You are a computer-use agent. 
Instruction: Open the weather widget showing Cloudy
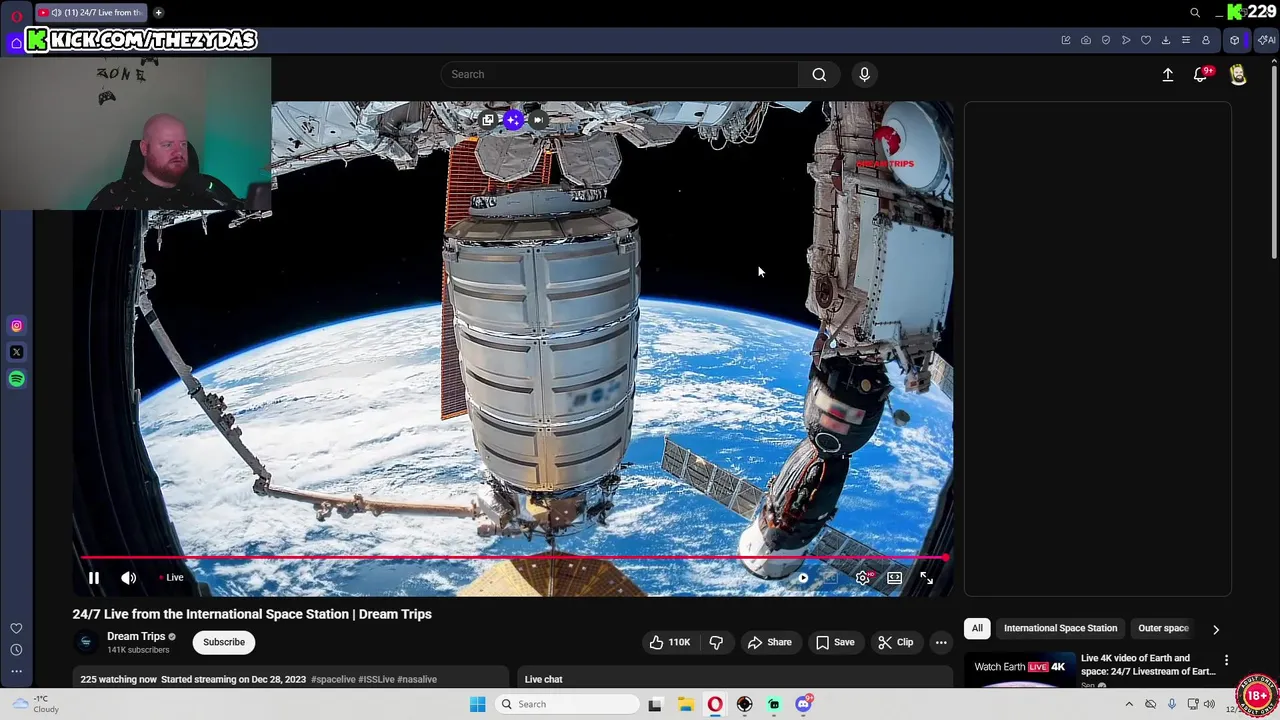click(x=36, y=704)
